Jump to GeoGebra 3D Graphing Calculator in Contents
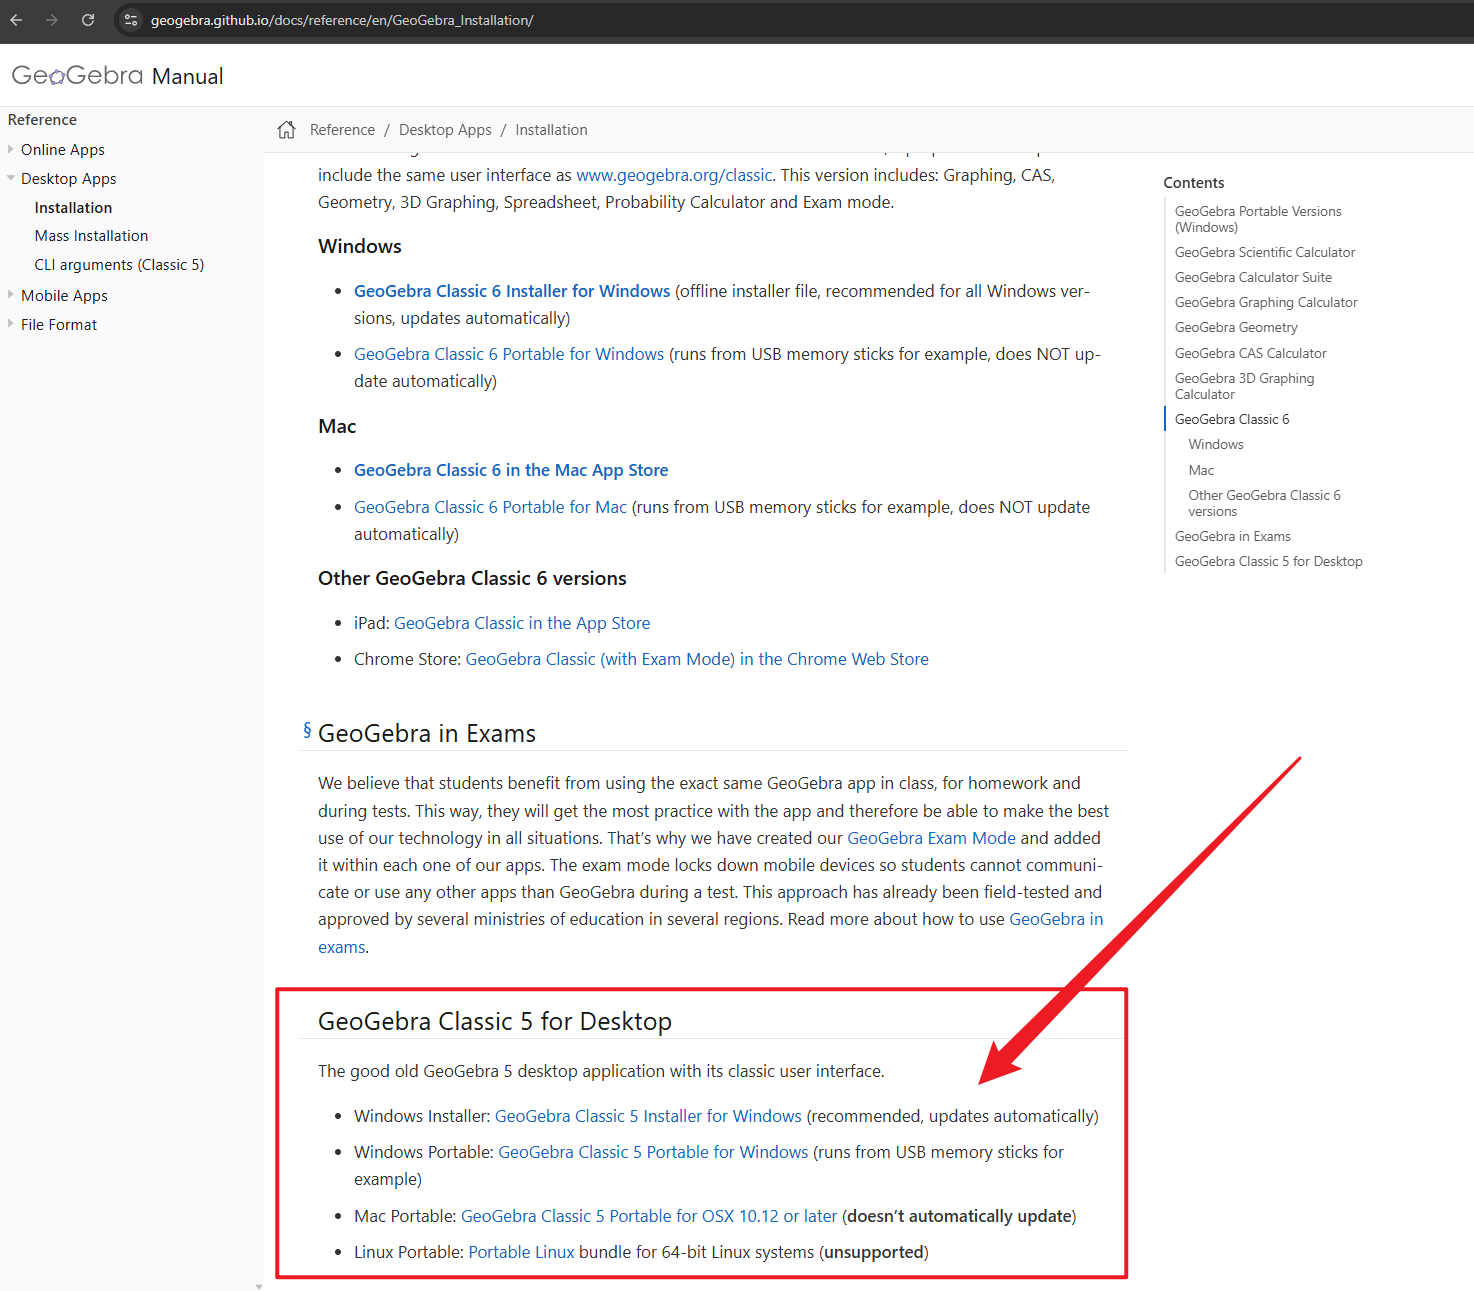 [1244, 386]
